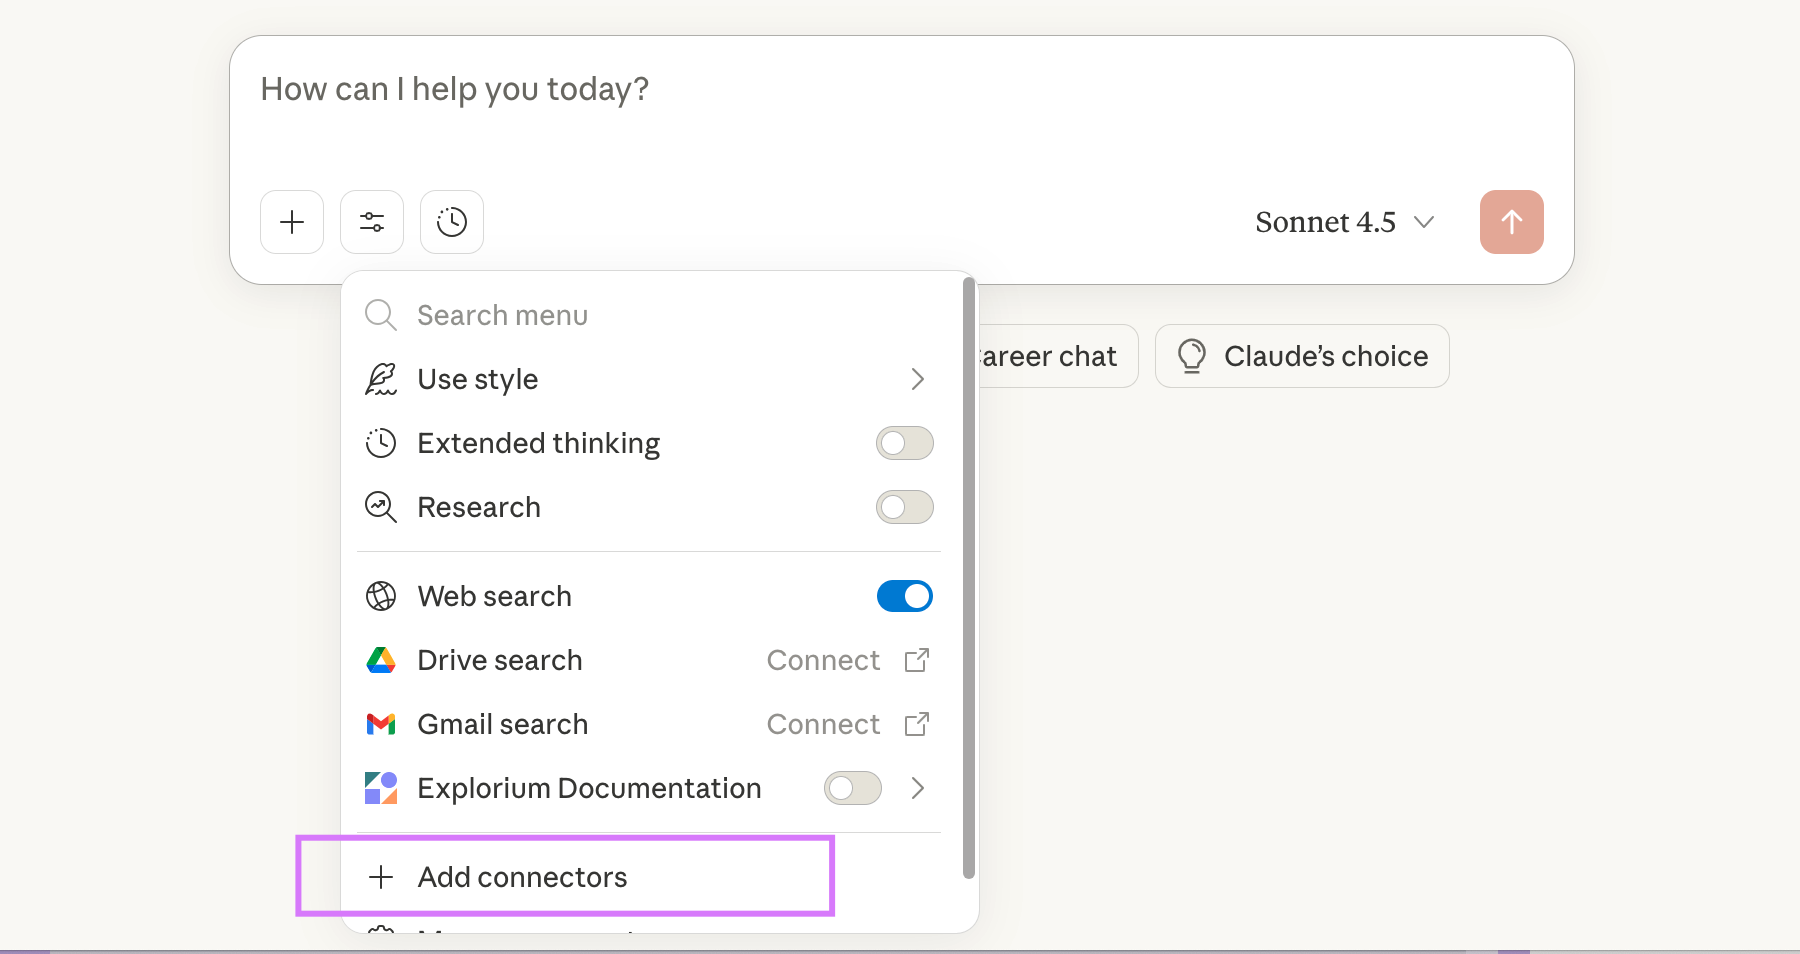This screenshot has width=1800, height=954.
Task: Open the search and tools sliders icon
Action: [x=372, y=222]
